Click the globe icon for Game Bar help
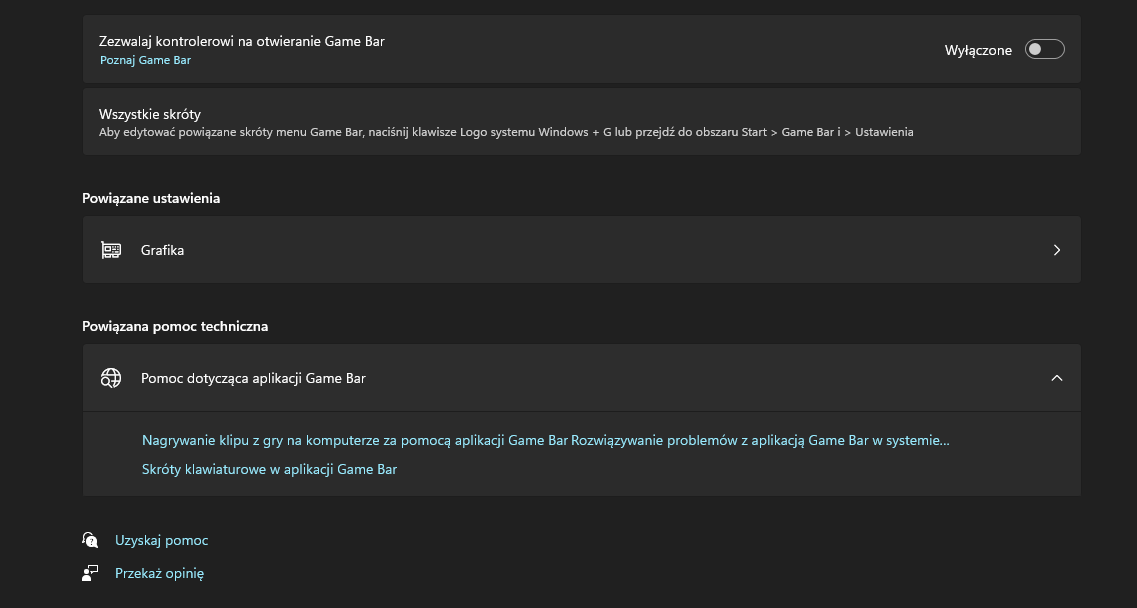The height and width of the screenshot is (608, 1137). (x=111, y=378)
